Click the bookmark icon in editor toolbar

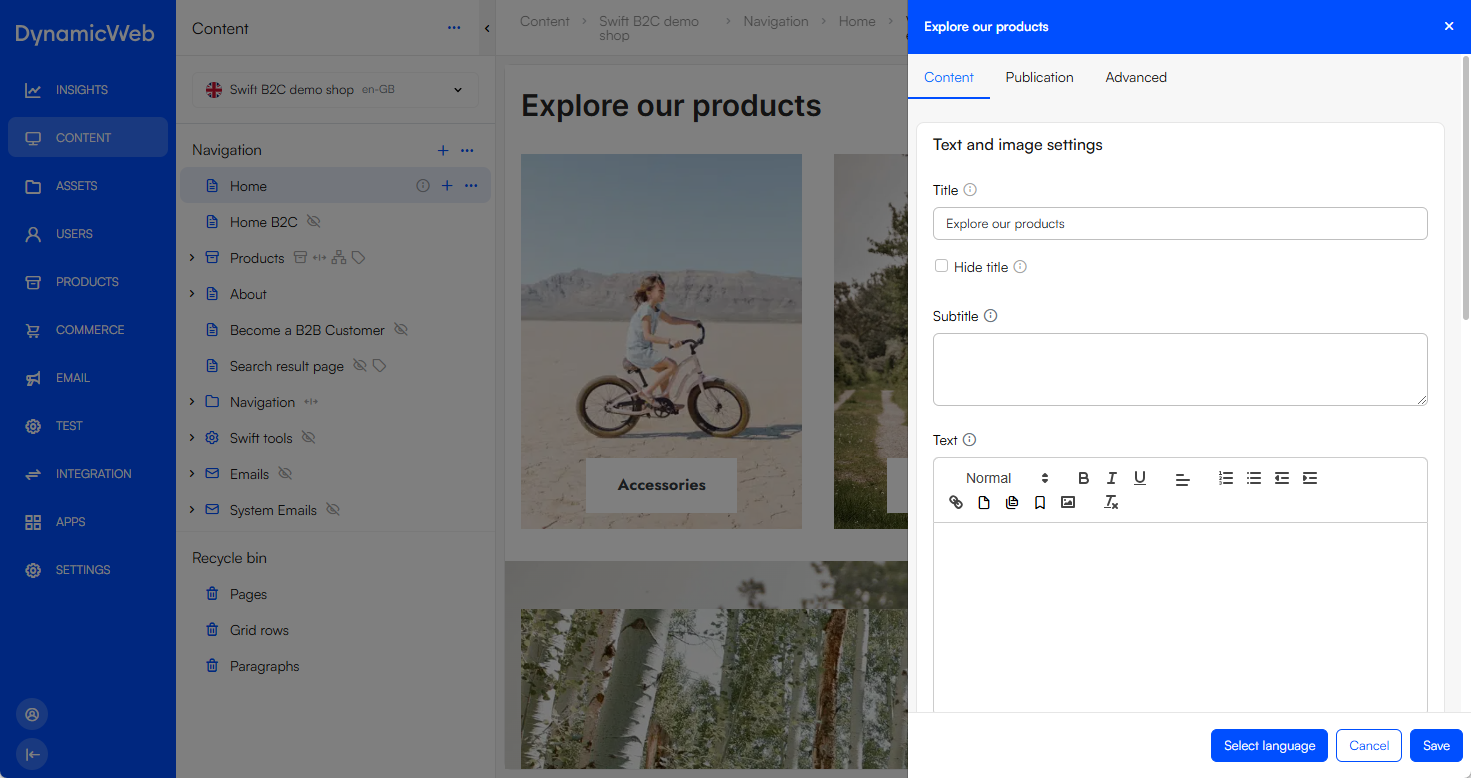point(1040,502)
